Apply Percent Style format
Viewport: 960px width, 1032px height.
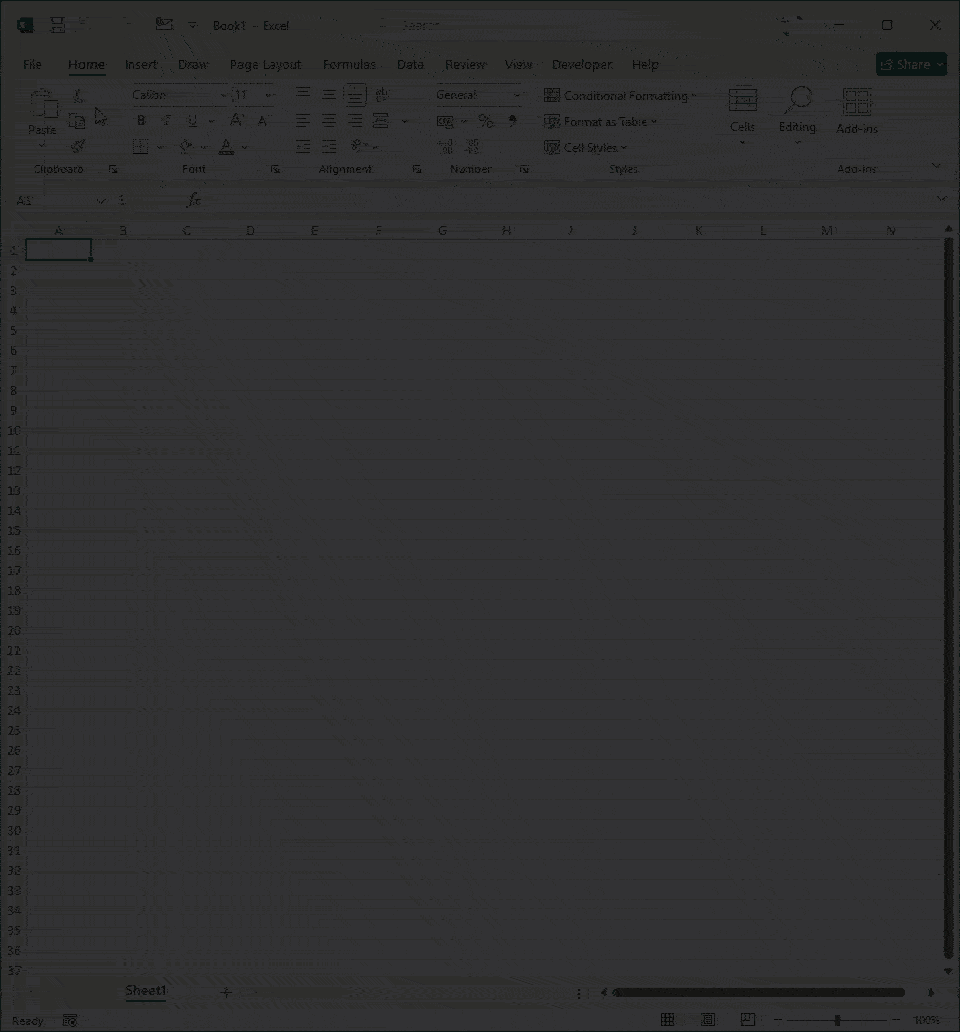point(486,121)
